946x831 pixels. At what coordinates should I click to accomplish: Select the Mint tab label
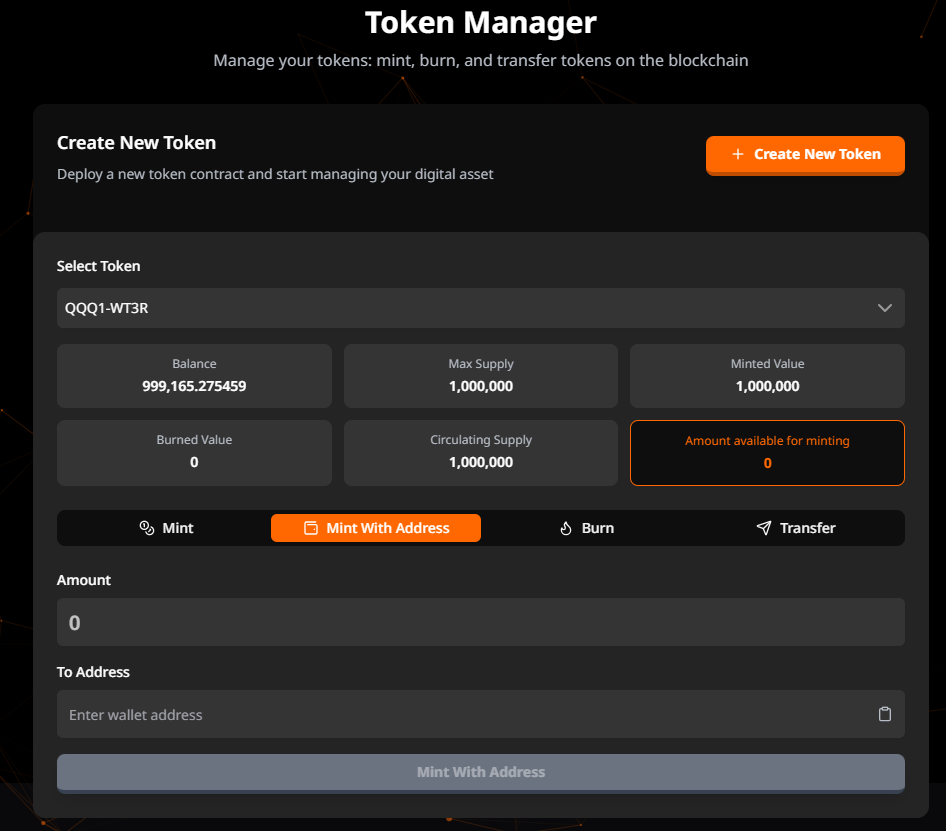pos(178,528)
